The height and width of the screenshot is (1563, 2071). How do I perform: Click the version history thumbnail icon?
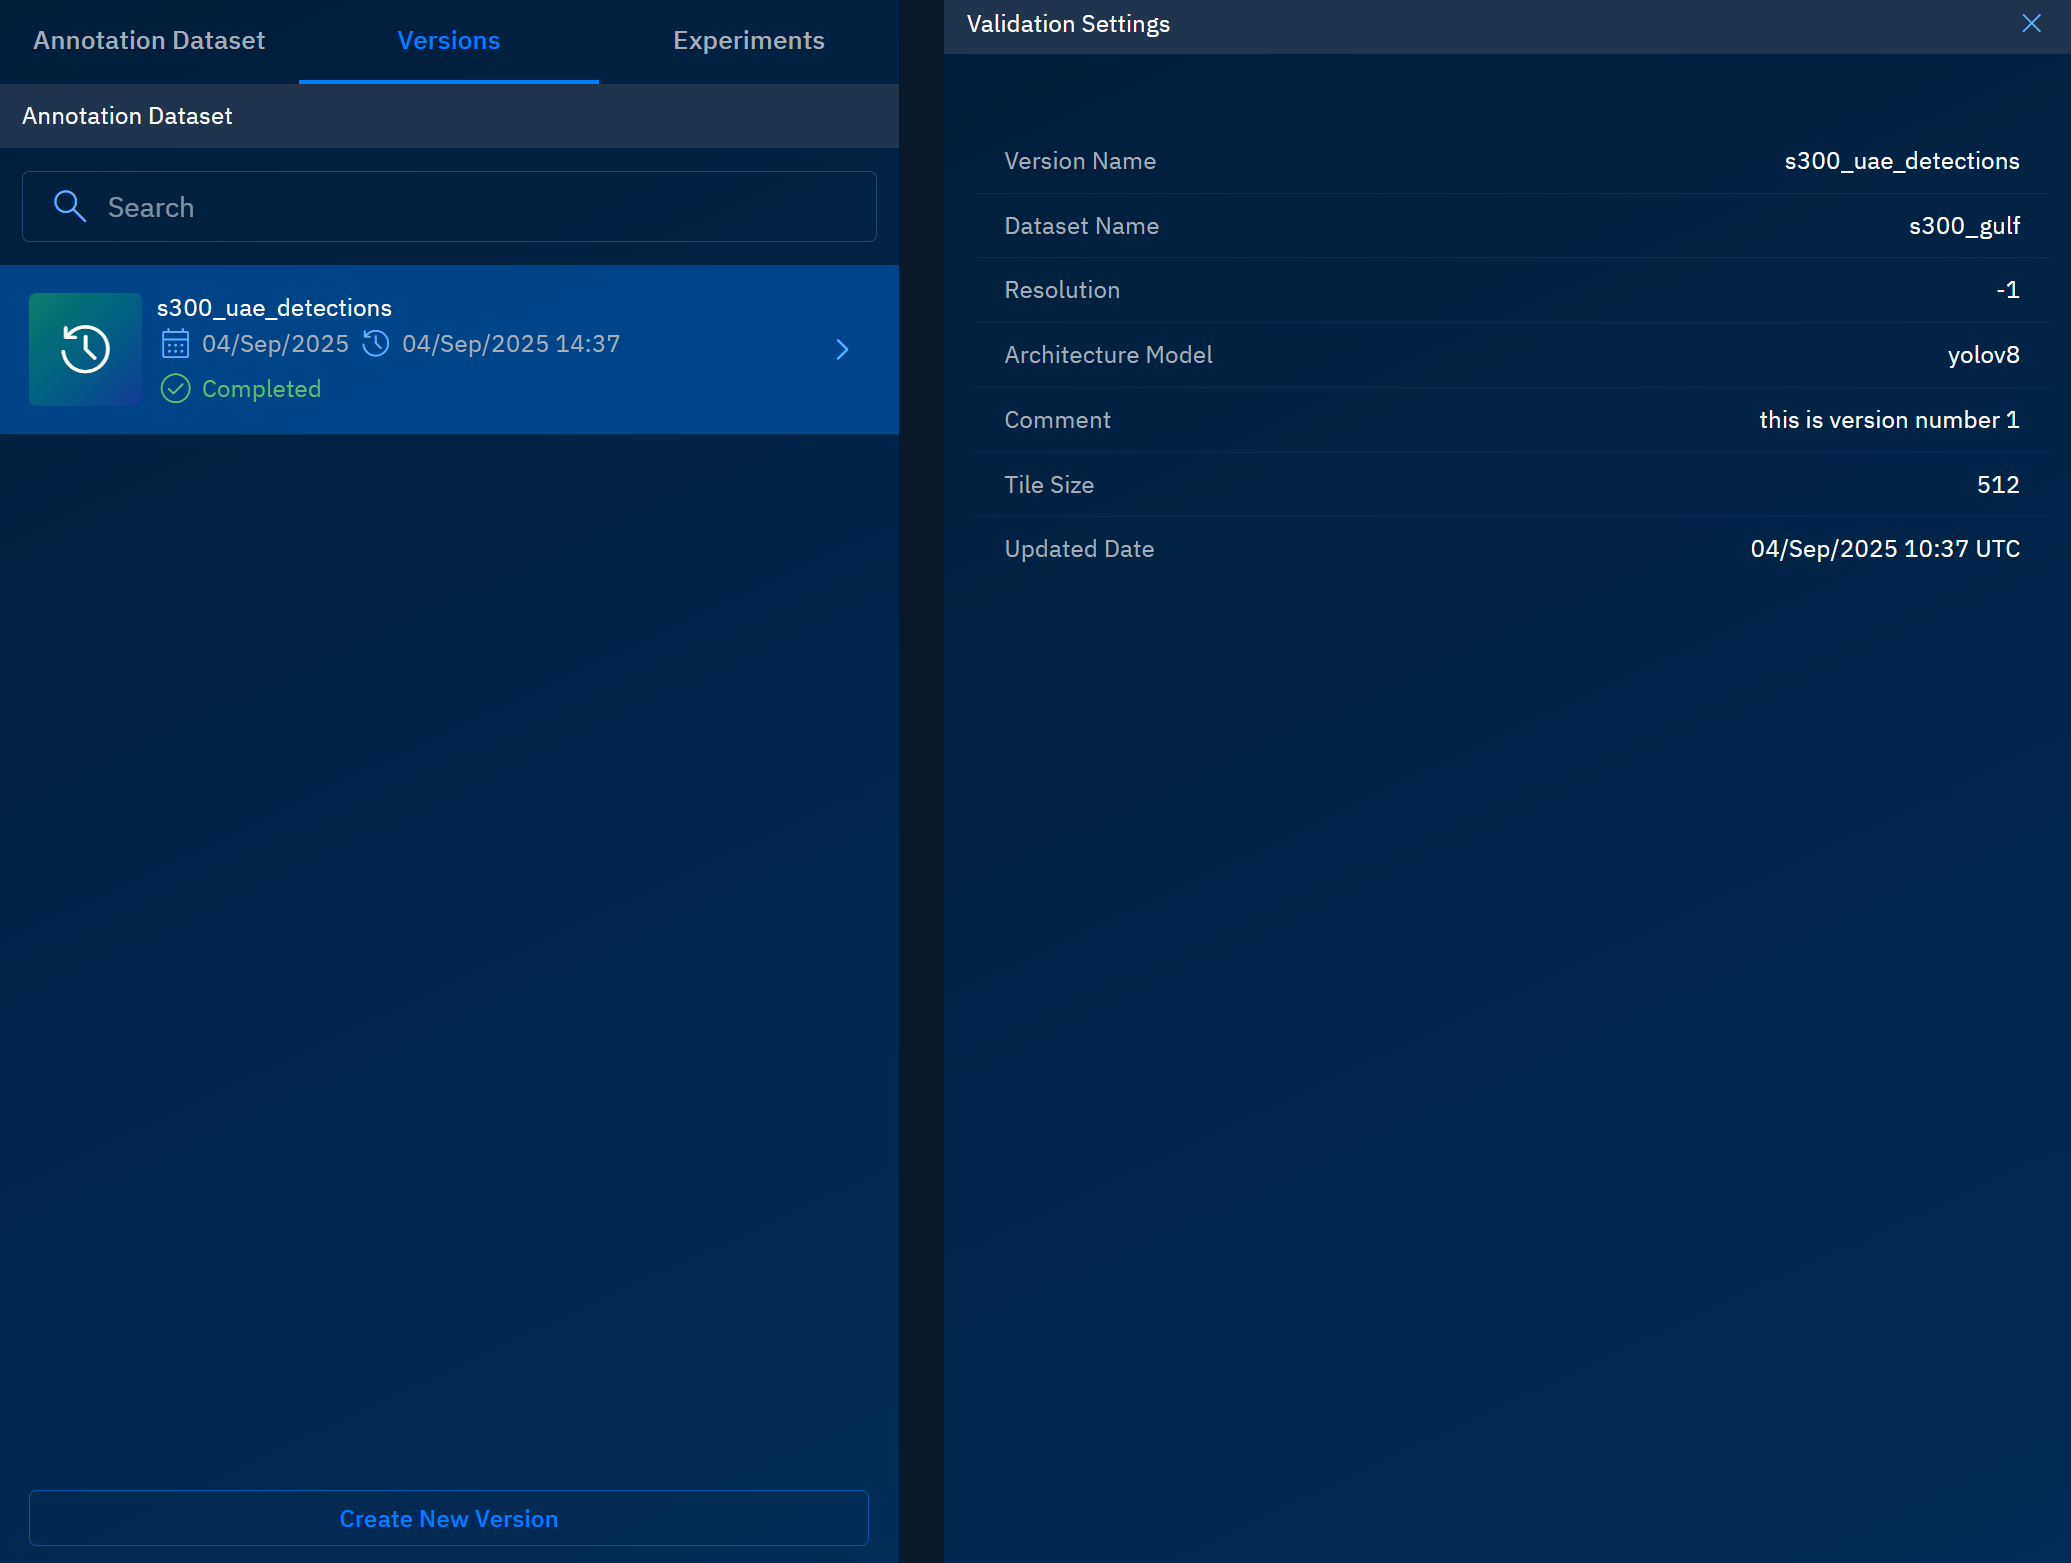point(85,349)
